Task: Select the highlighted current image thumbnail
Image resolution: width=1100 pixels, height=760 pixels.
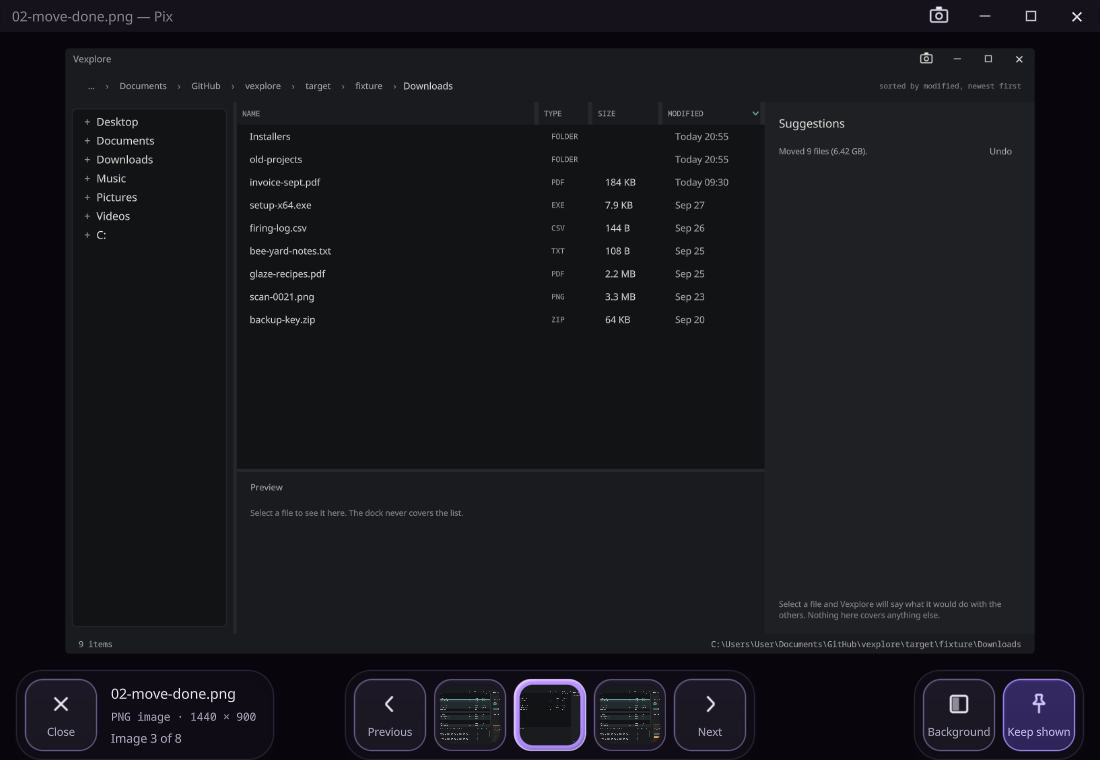Action: 550,714
